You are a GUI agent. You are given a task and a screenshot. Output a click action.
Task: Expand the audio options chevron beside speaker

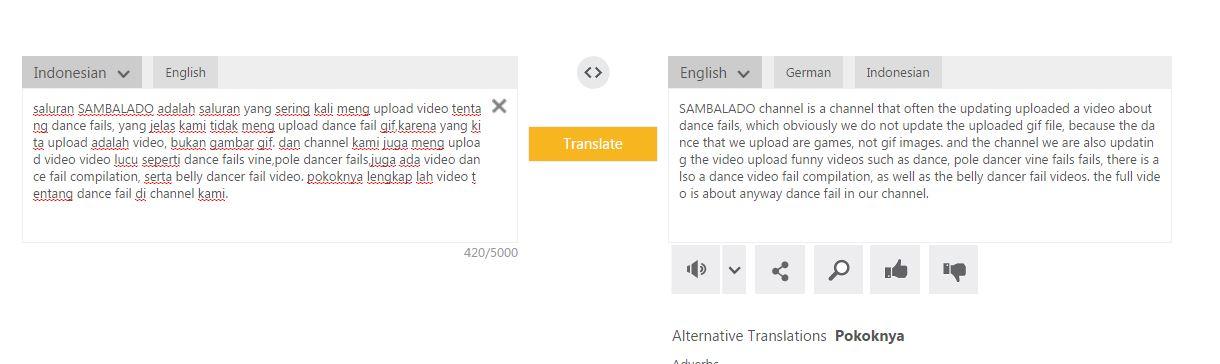click(735, 270)
